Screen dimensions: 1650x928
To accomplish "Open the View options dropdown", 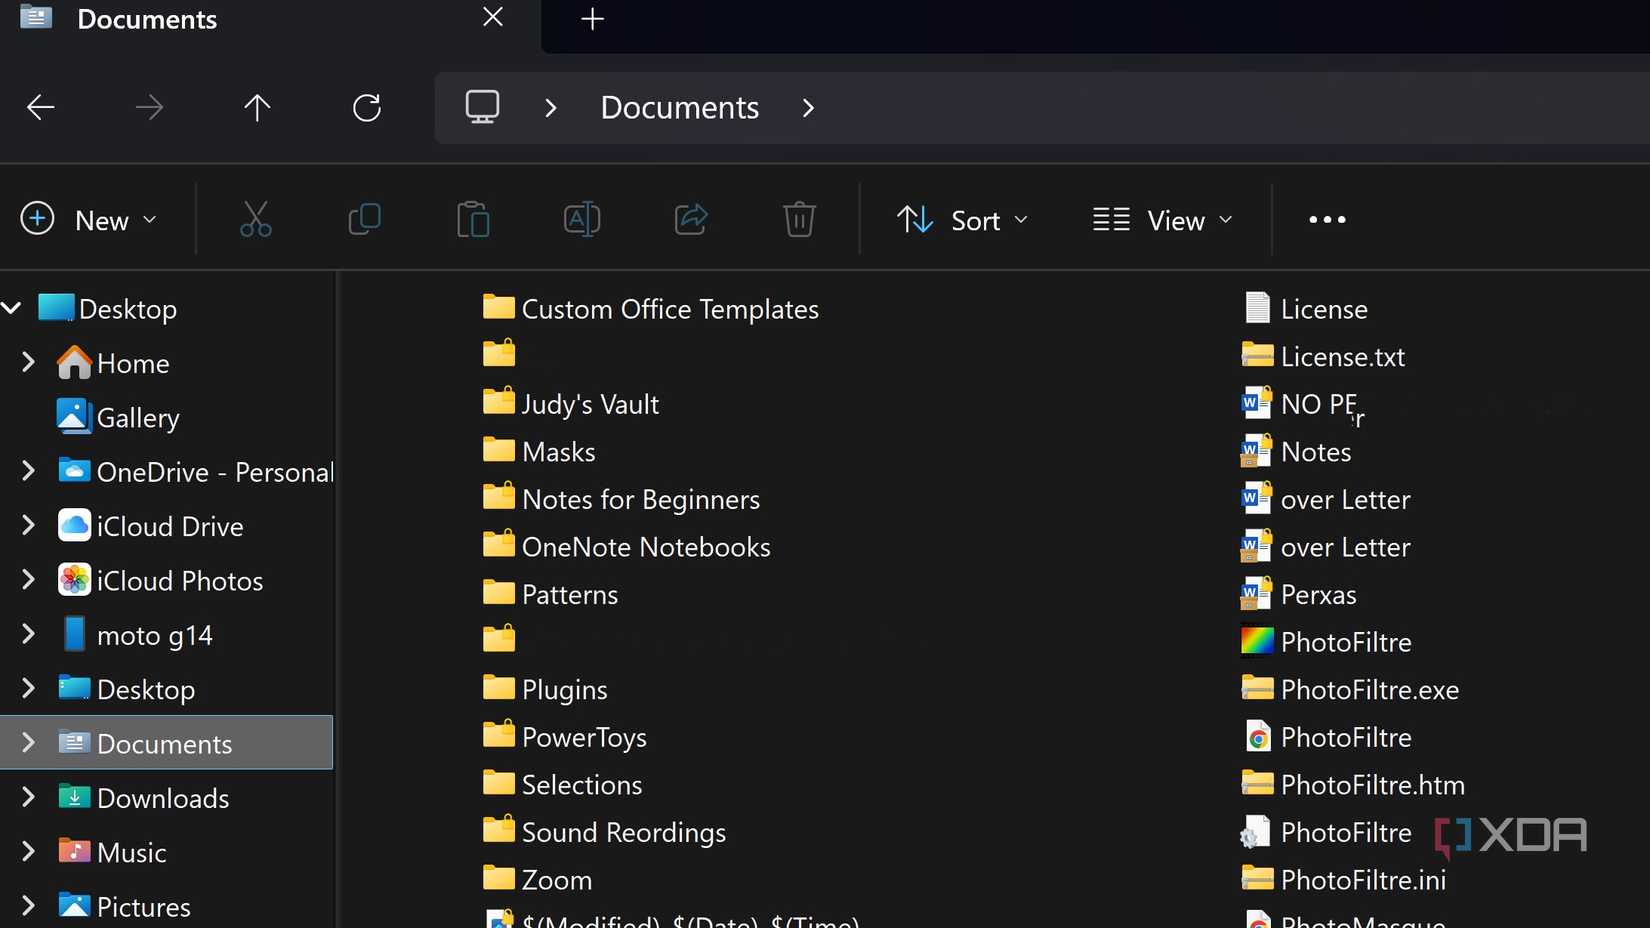I will point(1163,220).
